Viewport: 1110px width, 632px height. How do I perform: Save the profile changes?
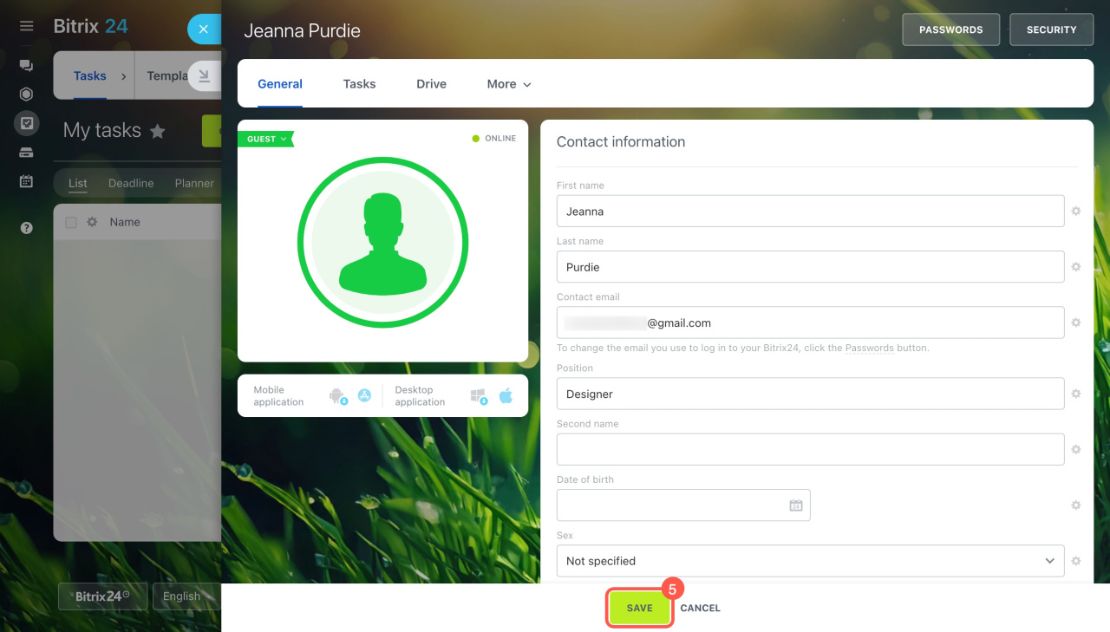(x=639, y=608)
